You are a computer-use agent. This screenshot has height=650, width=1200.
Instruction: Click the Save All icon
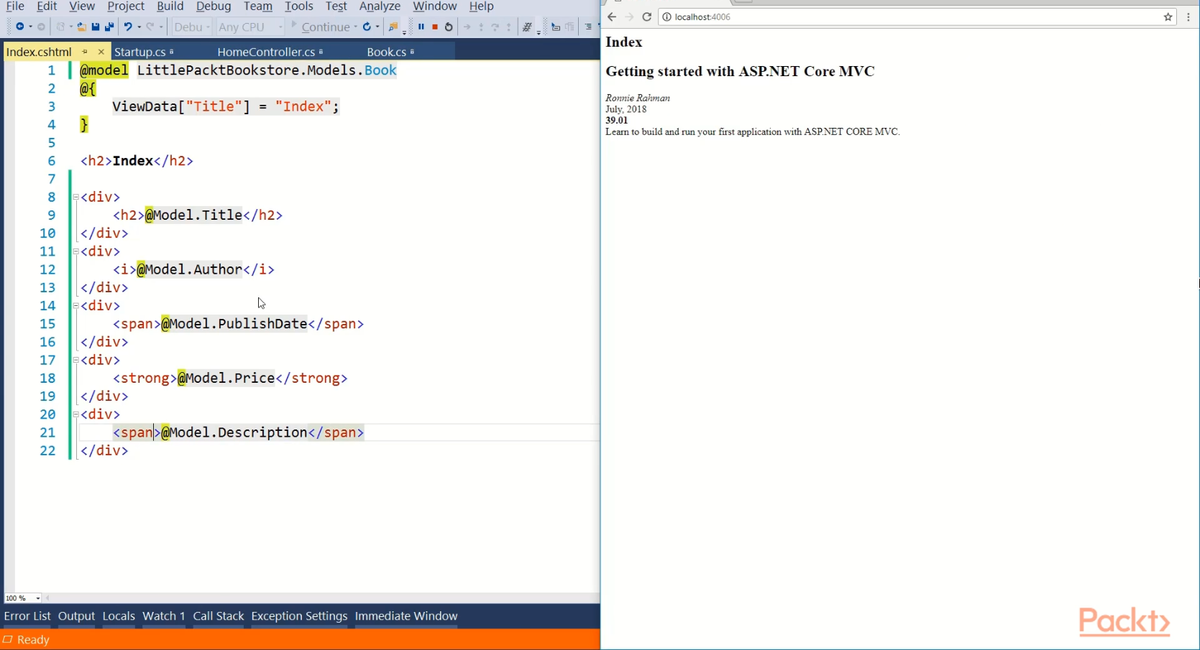108,27
